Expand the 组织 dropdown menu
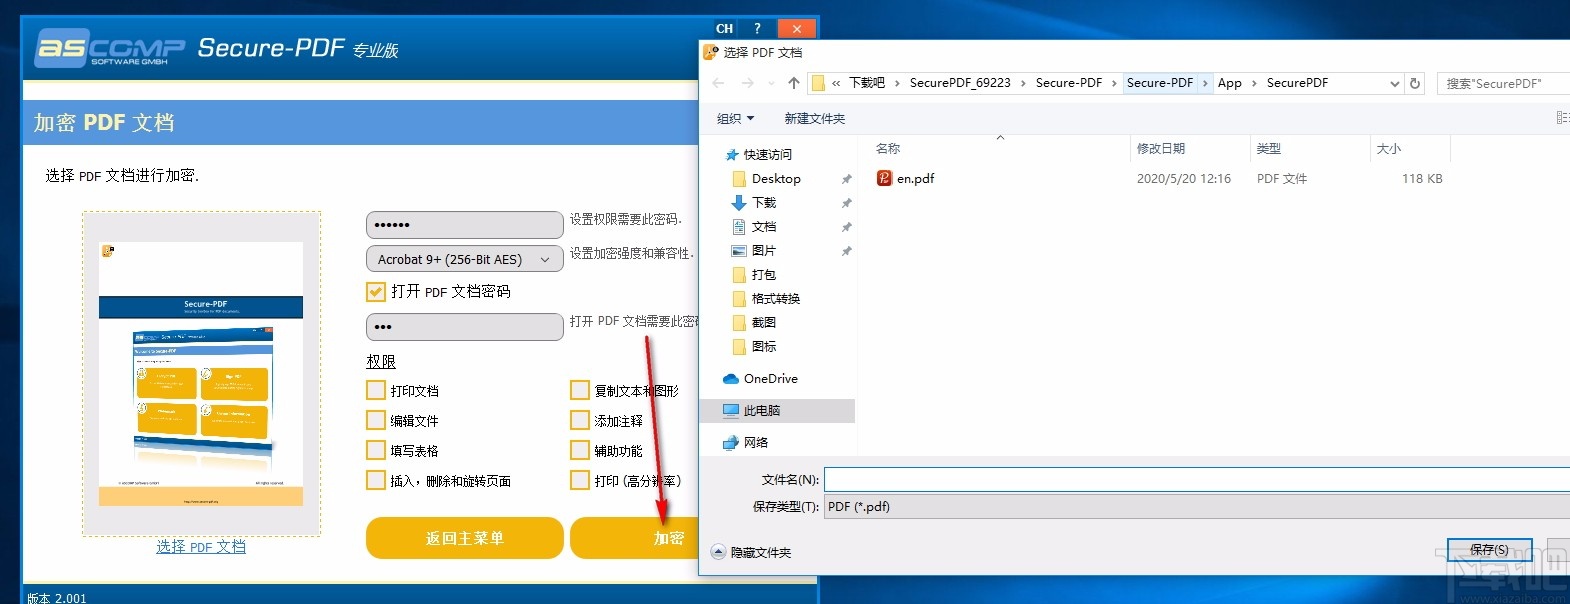Screen dimensions: 1570x604 click(735, 119)
